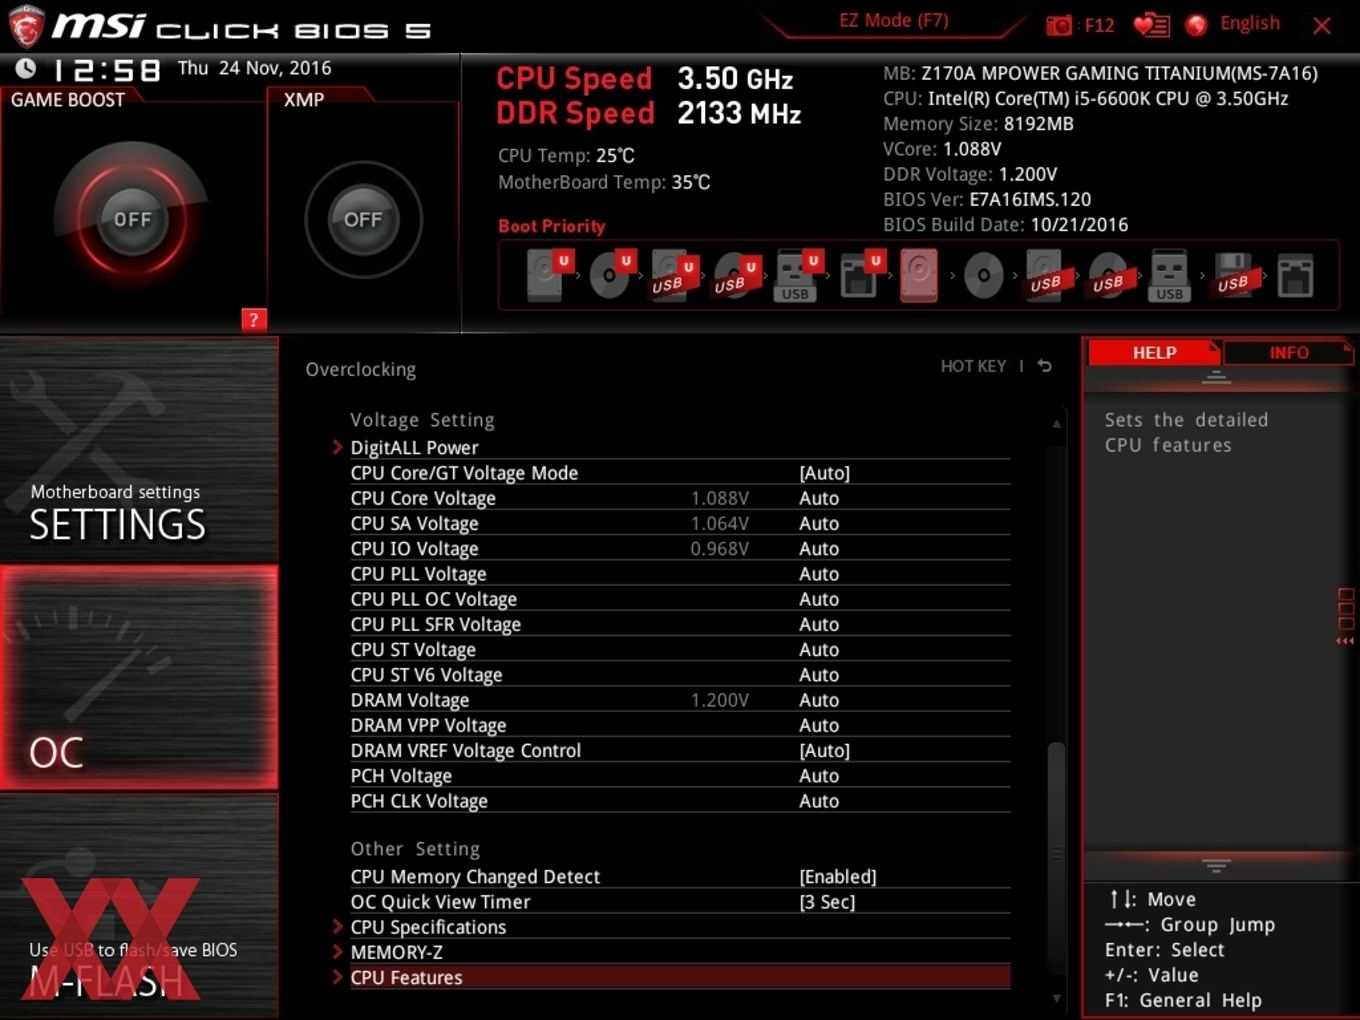The width and height of the screenshot is (1360, 1020).
Task: Click the MSI dragon shield logo
Action: point(26,25)
